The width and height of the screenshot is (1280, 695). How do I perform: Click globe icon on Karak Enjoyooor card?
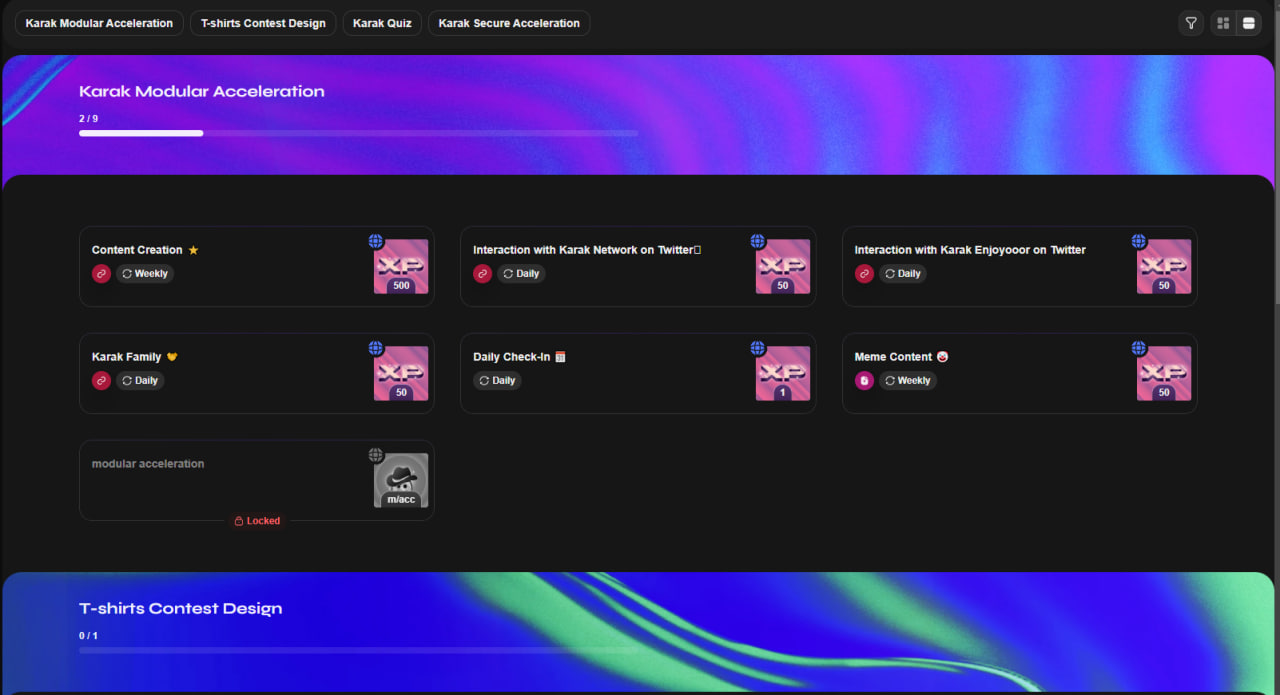pos(1139,241)
